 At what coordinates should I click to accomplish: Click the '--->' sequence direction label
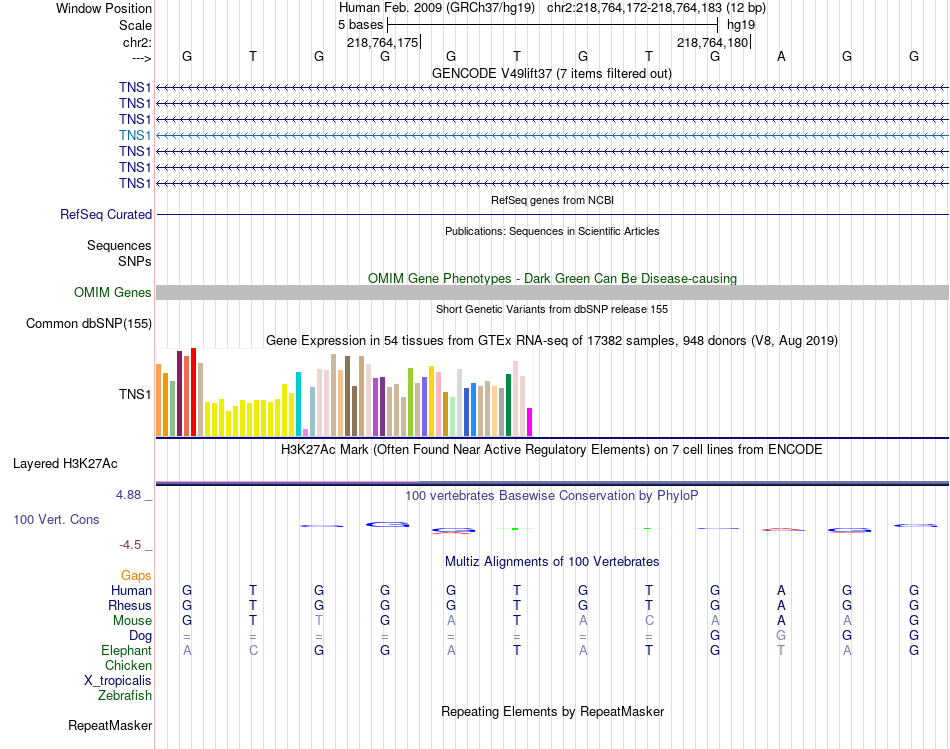click(141, 58)
